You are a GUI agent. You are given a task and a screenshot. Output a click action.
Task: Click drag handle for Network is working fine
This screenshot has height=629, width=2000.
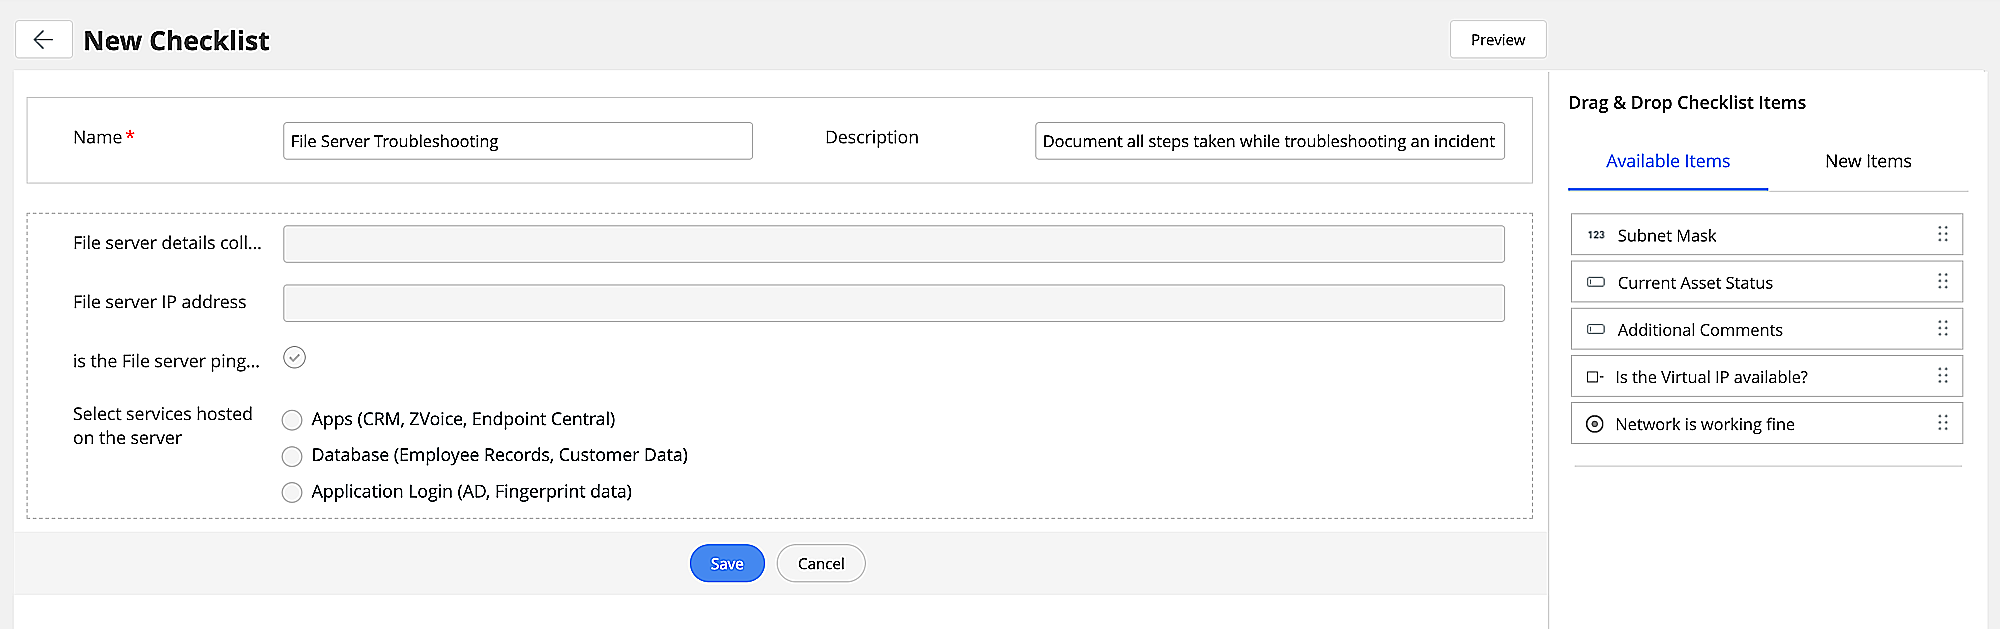[1942, 423]
